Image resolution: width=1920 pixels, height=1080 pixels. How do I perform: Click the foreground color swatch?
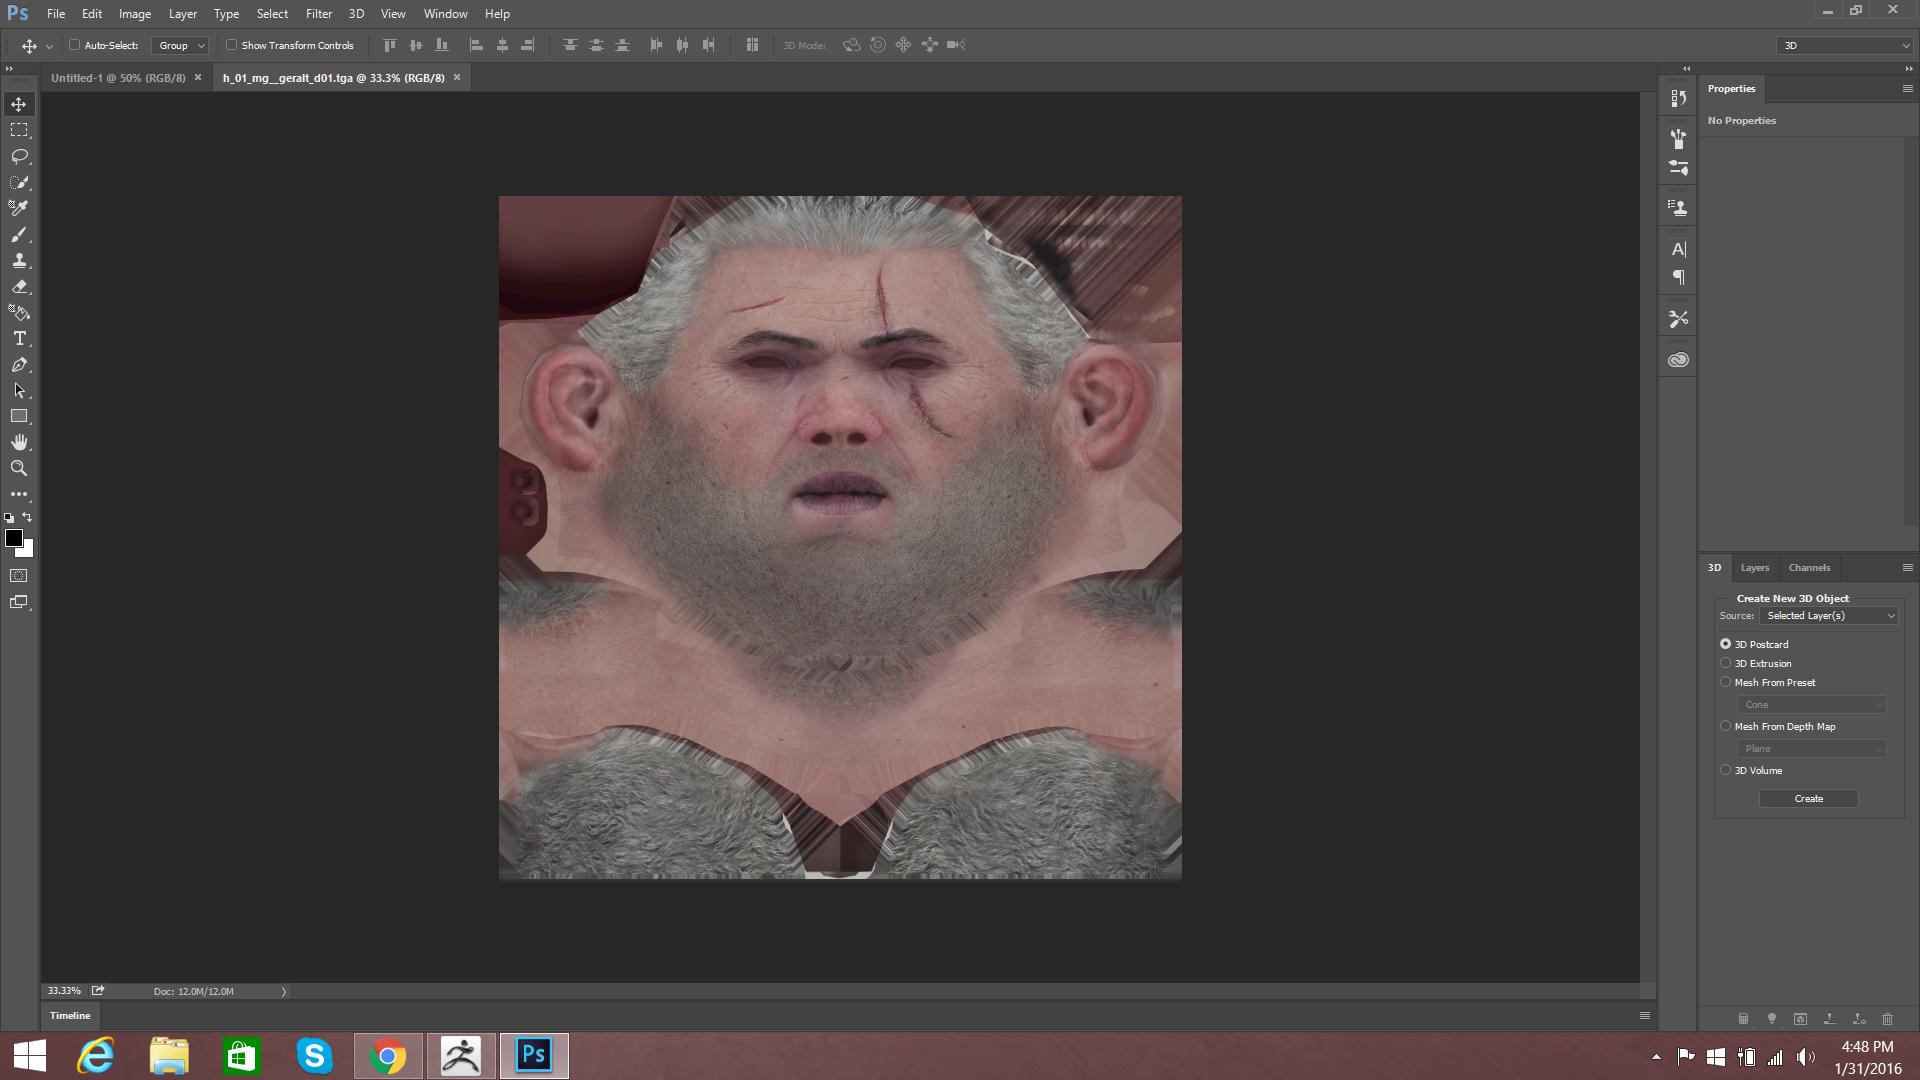(x=14, y=539)
